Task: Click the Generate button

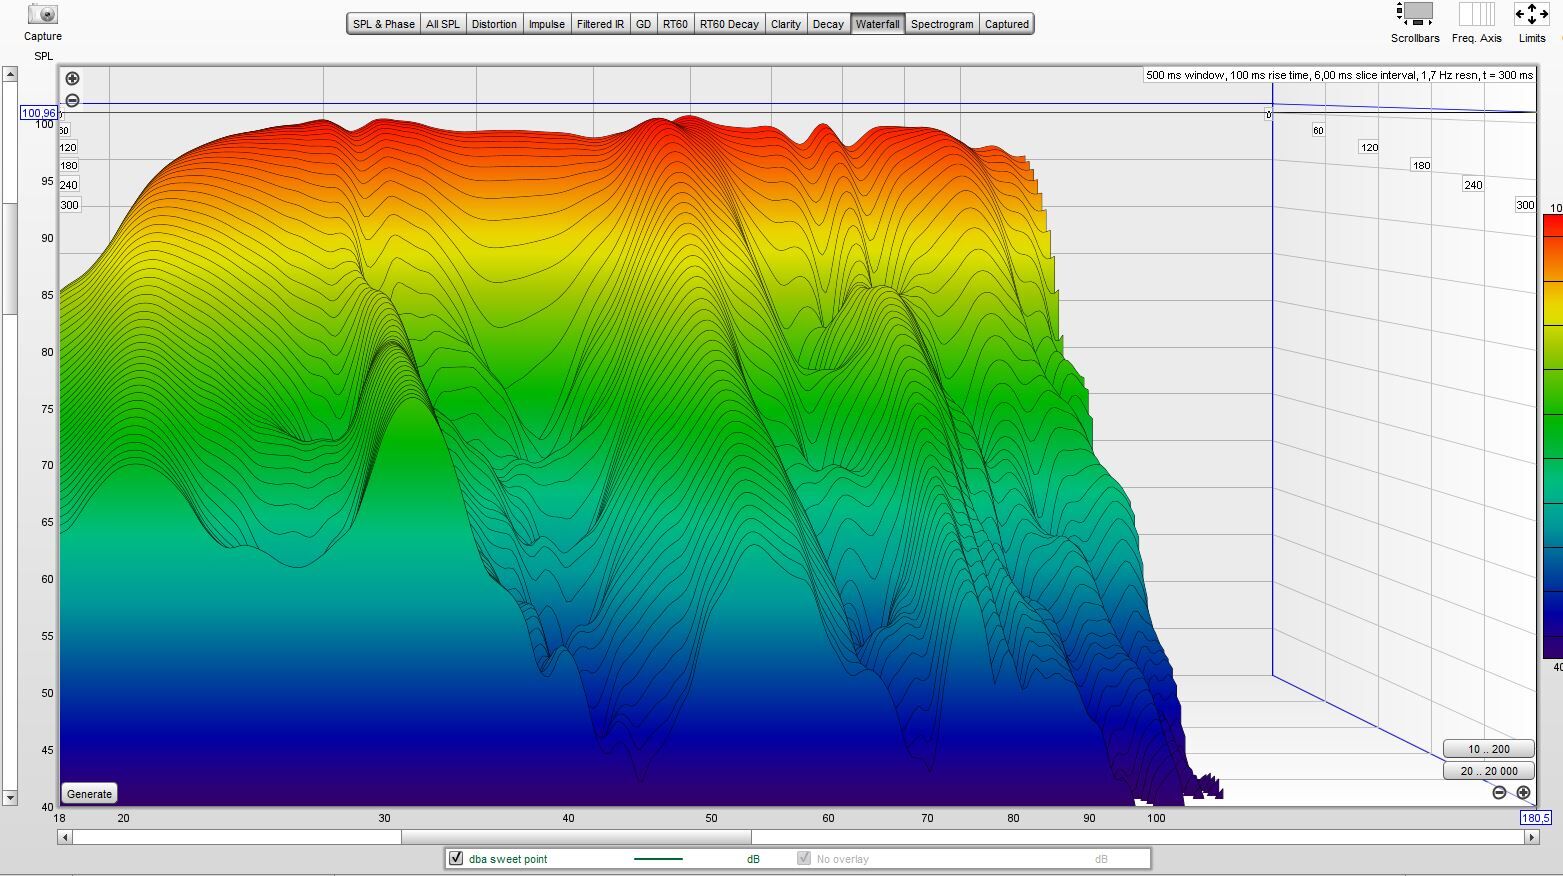Action: pyautogui.click(x=89, y=794)
